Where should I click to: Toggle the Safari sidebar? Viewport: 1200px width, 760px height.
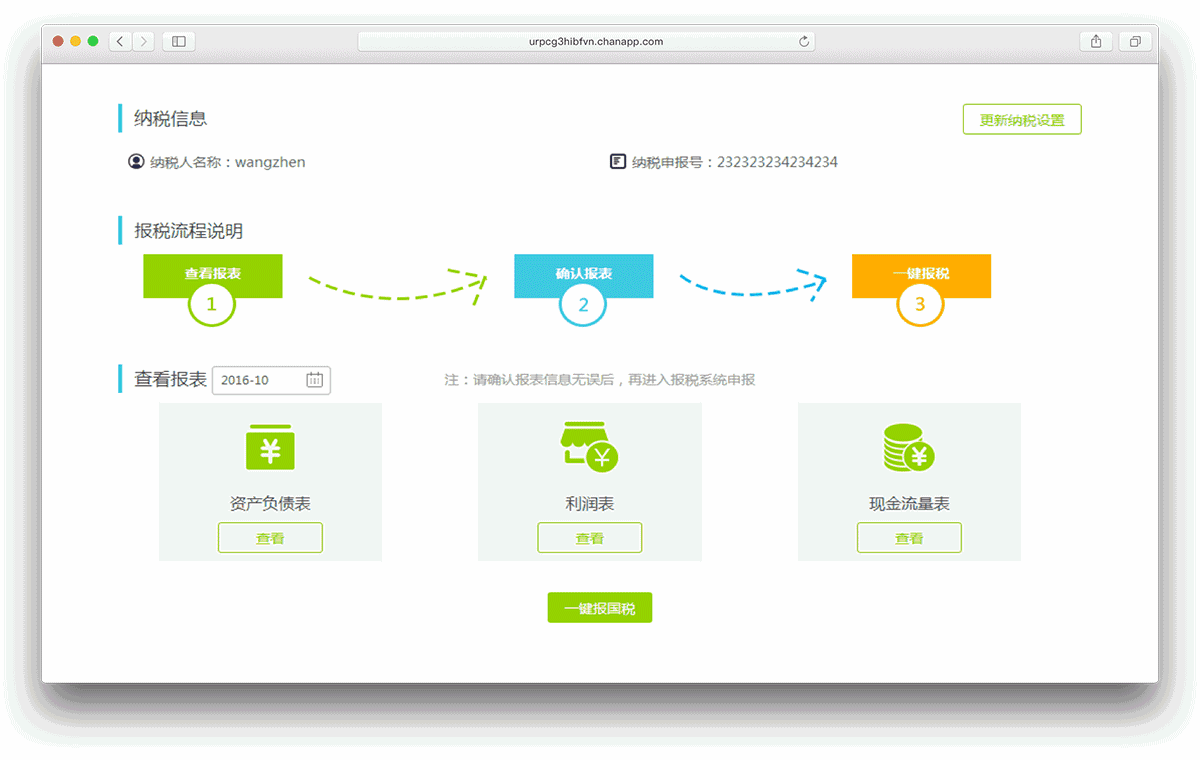tap(179, 41)
